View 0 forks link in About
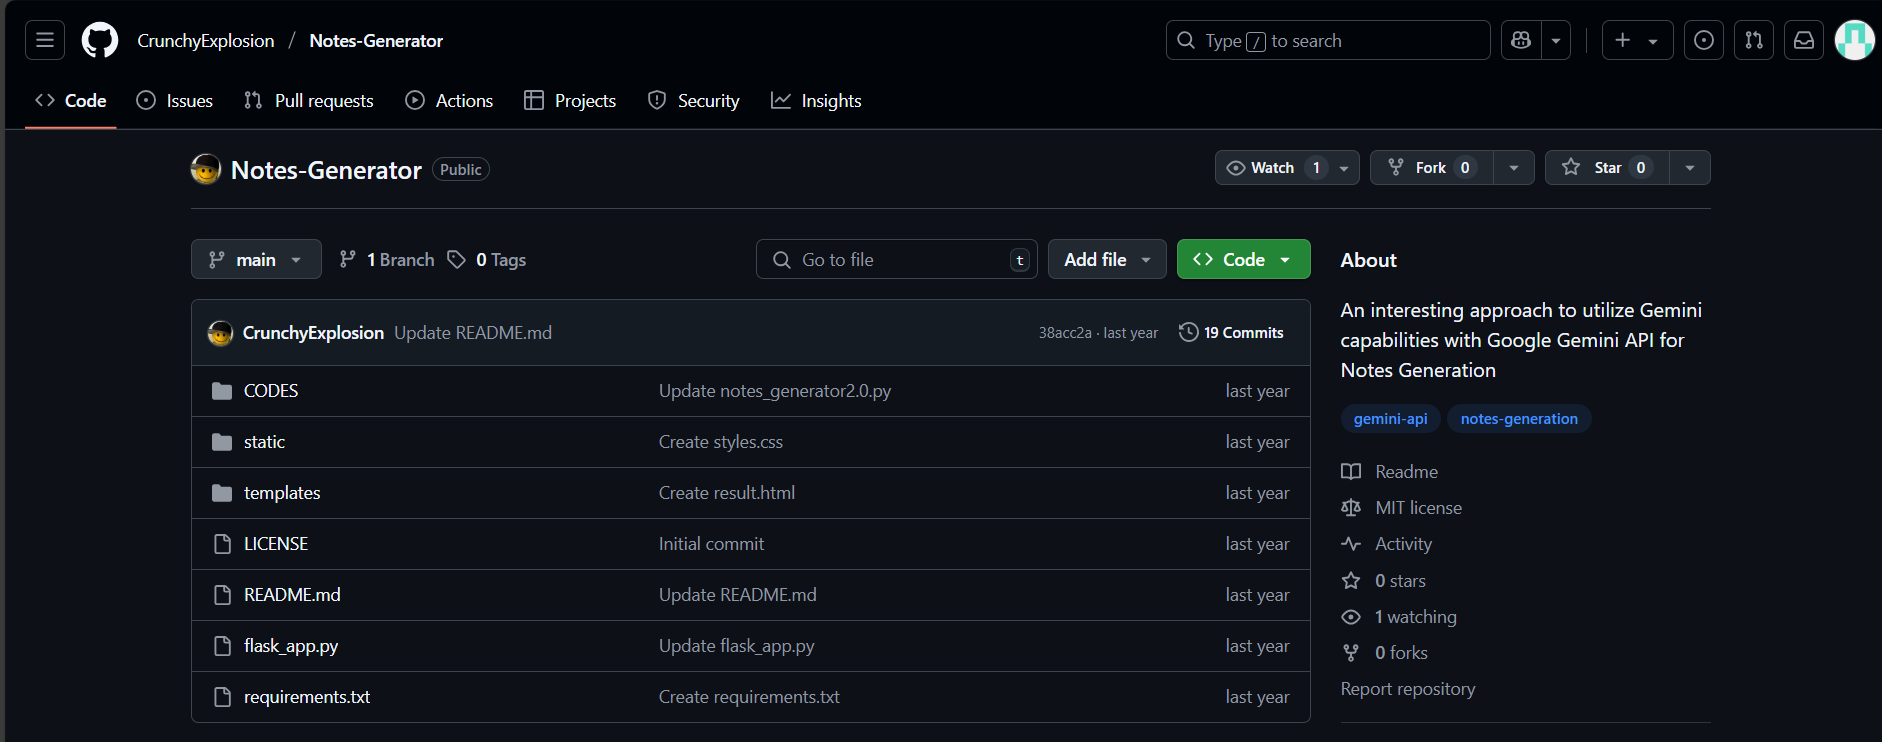The height and width of the screenshot is (742, 1882). coord(1401,653)
